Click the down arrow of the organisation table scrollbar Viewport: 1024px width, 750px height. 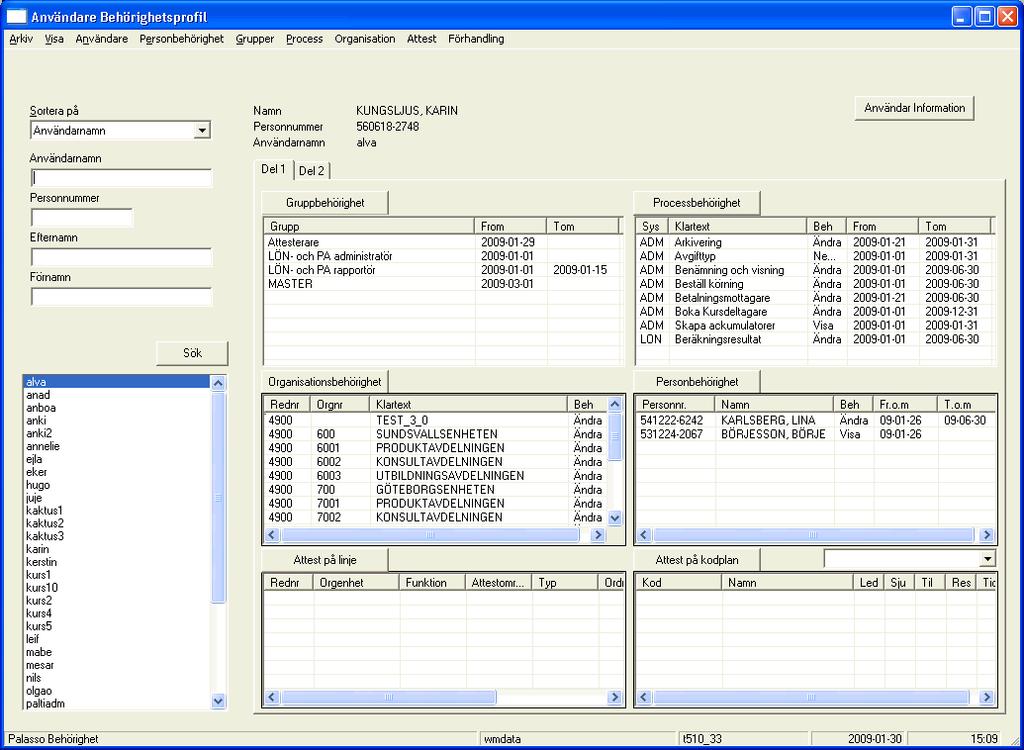[x=615, y=518]
